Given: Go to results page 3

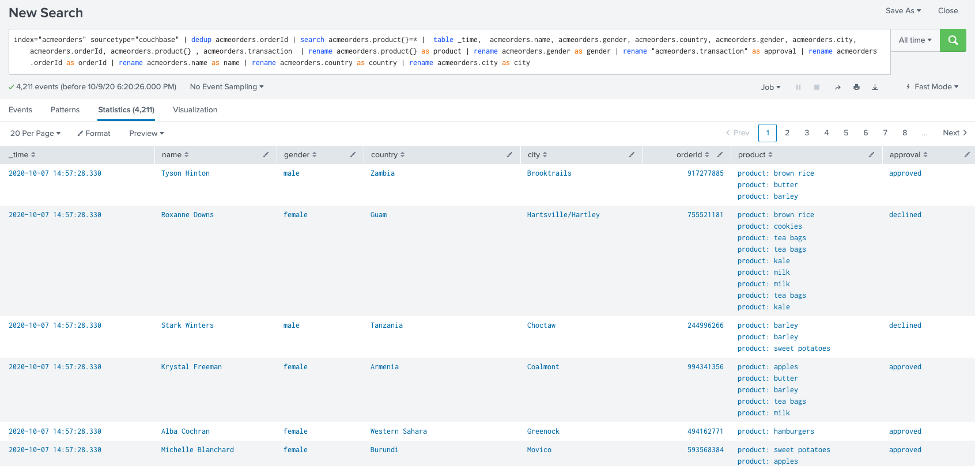Looking at the screenshot, I should (806, 133).
